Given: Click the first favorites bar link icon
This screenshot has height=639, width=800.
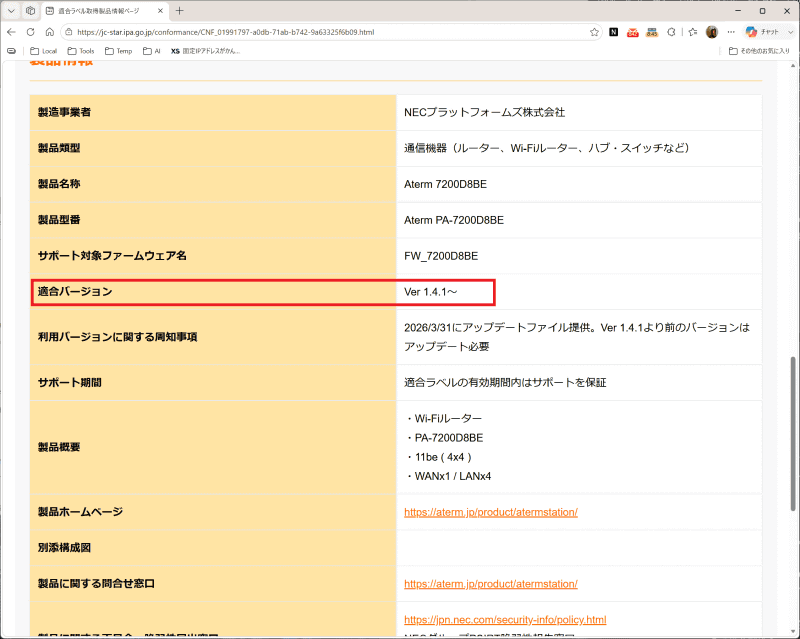Looking at the screenshot, I should click(x=12, y=51).
